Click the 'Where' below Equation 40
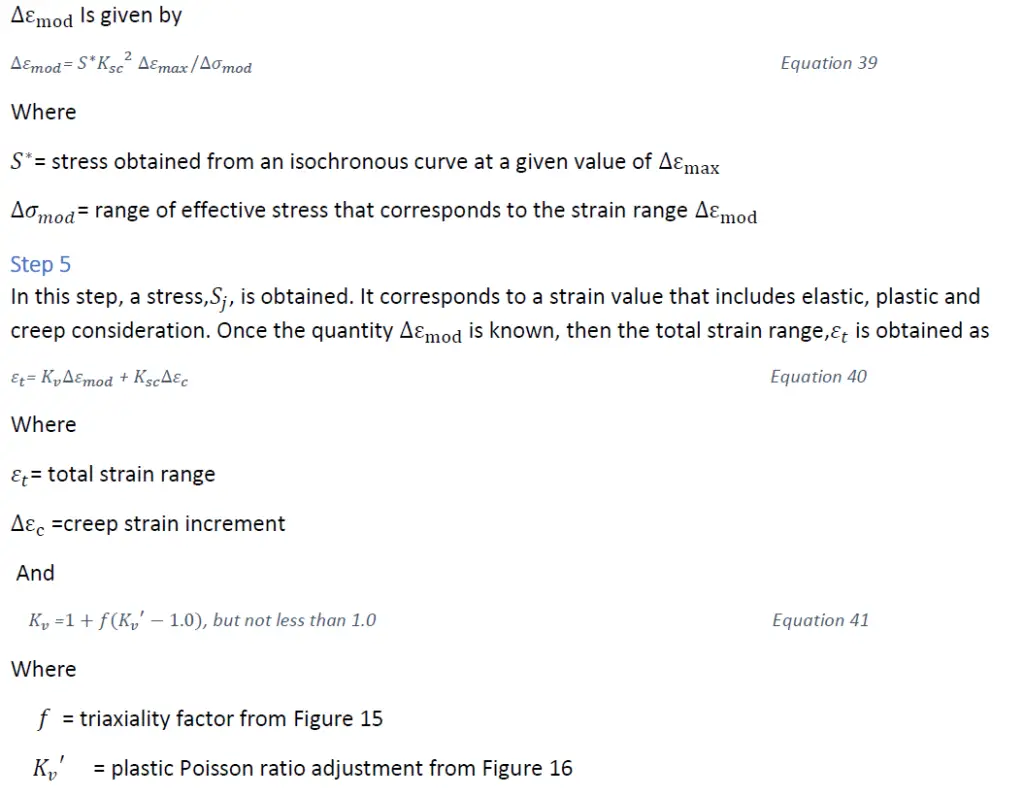 coord(44,425)
